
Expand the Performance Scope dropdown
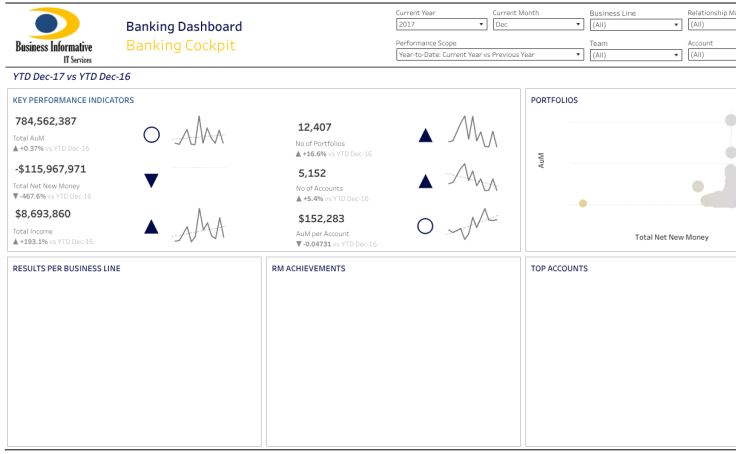(489, 55)
